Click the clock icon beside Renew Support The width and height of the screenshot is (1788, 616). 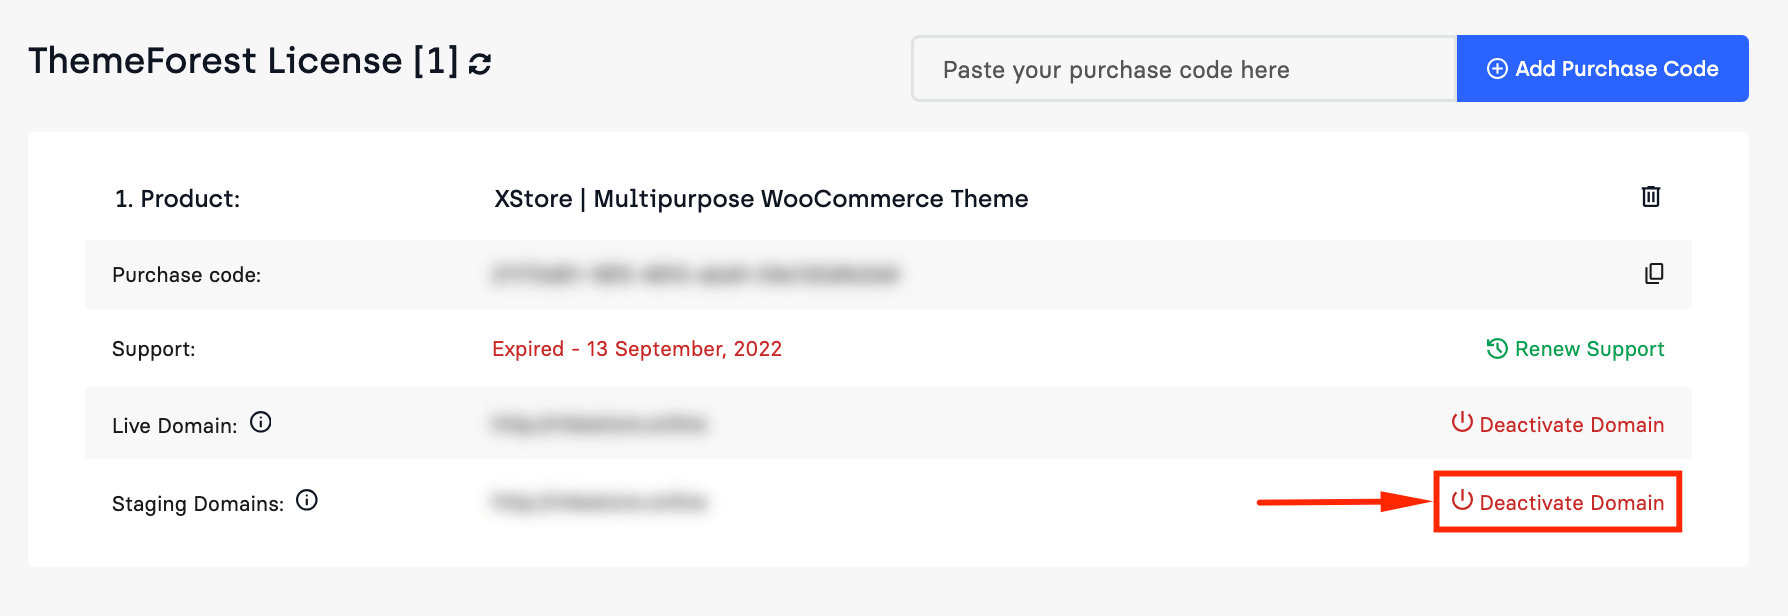pyautogui.click(x=1497, y=348)
